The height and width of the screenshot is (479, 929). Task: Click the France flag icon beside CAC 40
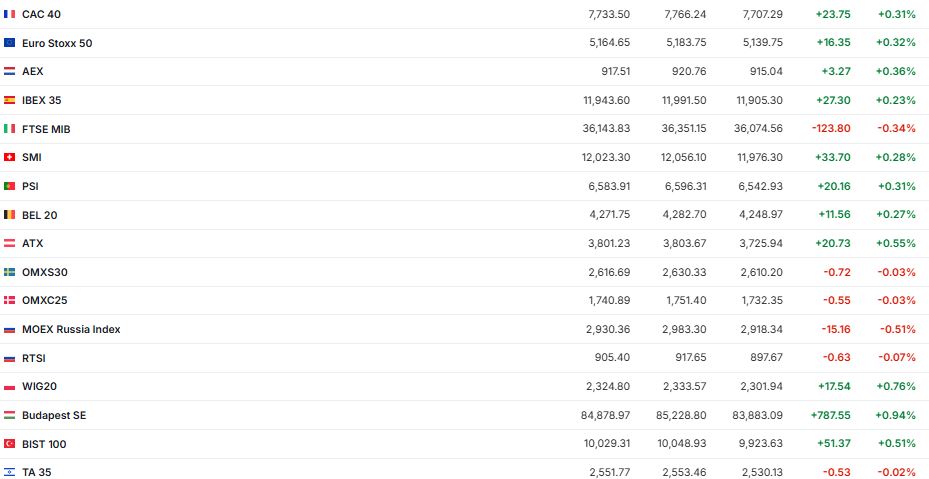9,14
